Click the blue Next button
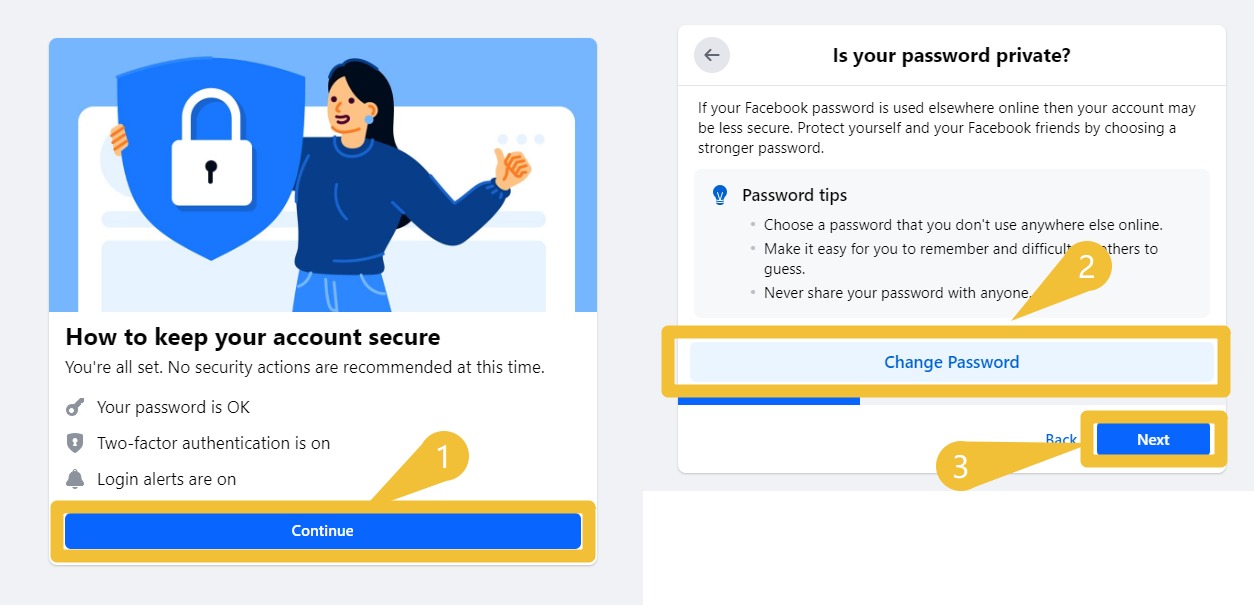 tap(1152, 439)
